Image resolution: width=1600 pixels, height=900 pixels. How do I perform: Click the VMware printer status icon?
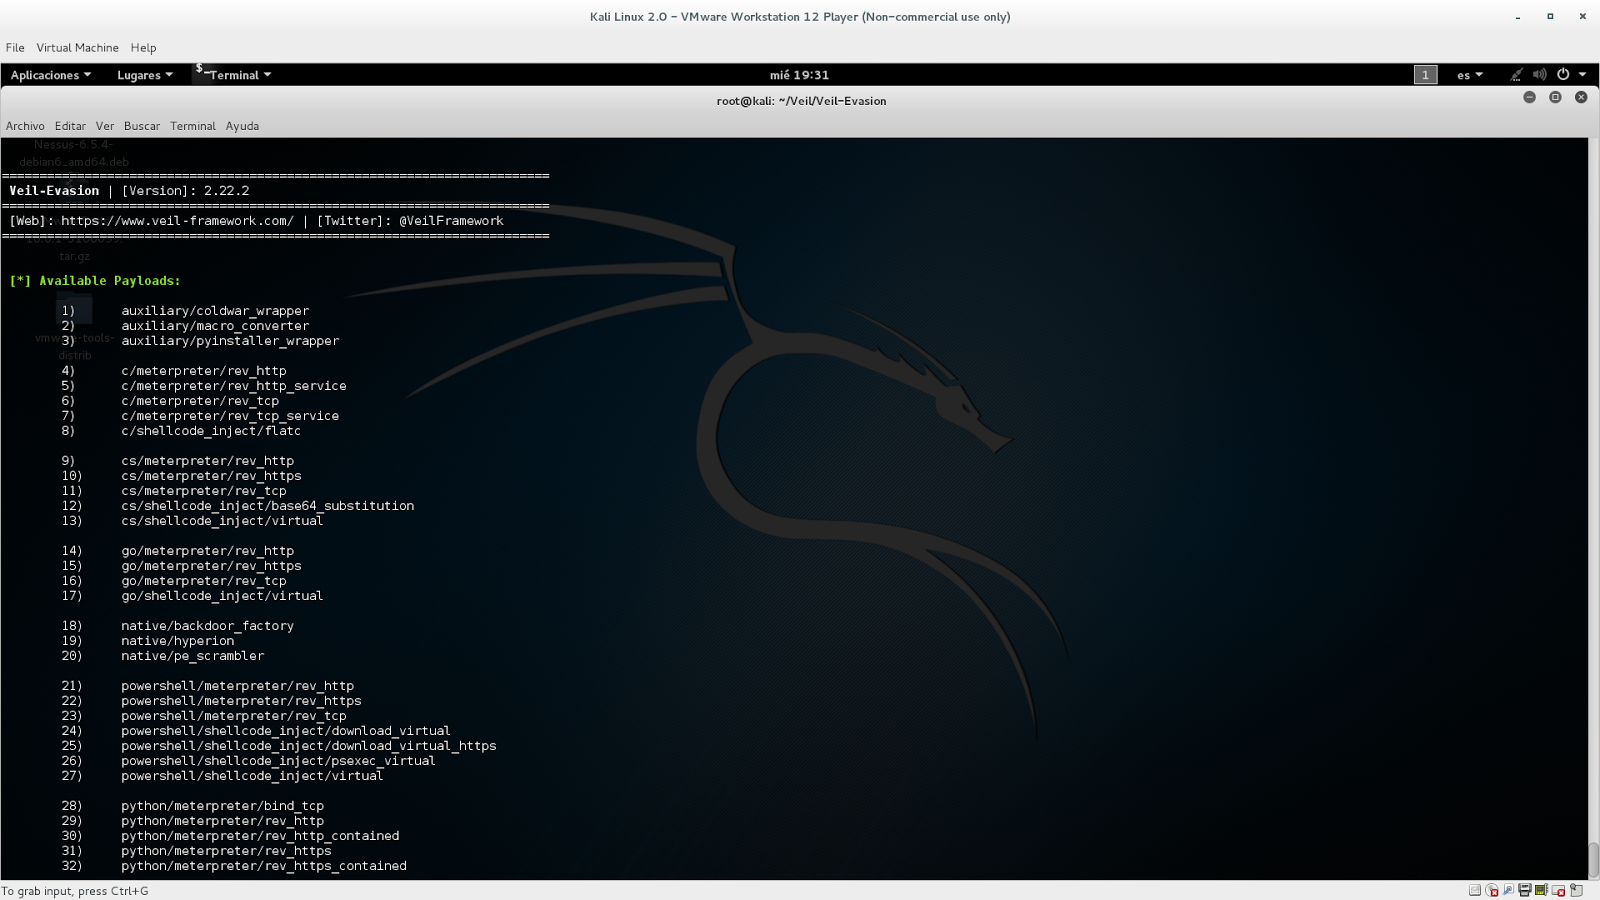pos(1525,890)
